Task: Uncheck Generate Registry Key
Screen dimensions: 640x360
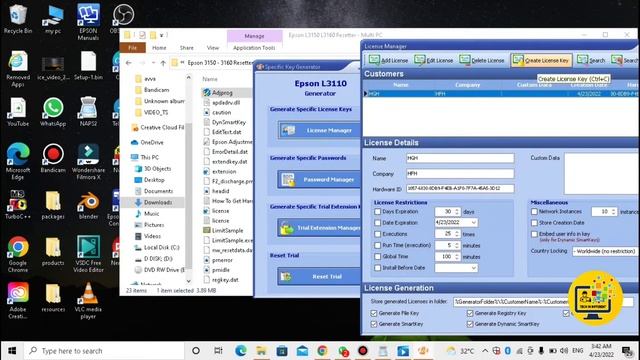Action: (x=470, y=313)
